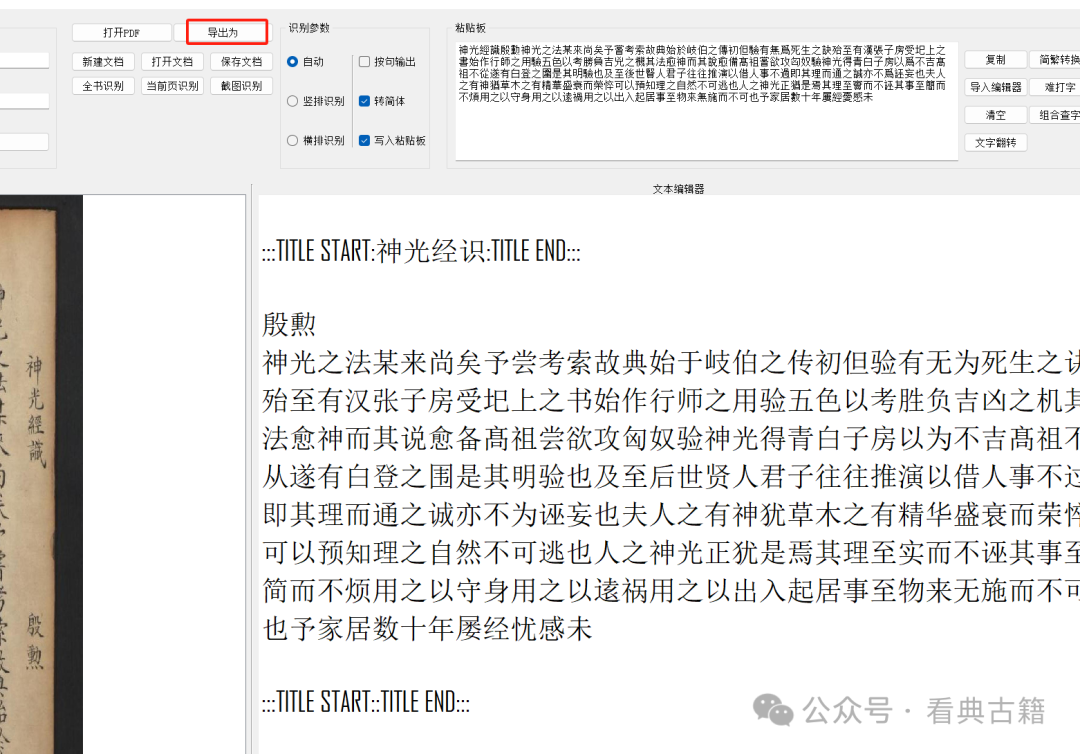Import text into editor via 导入编辑器
1080x754 pixels.
pyautogui.click(x=995, y=87)
